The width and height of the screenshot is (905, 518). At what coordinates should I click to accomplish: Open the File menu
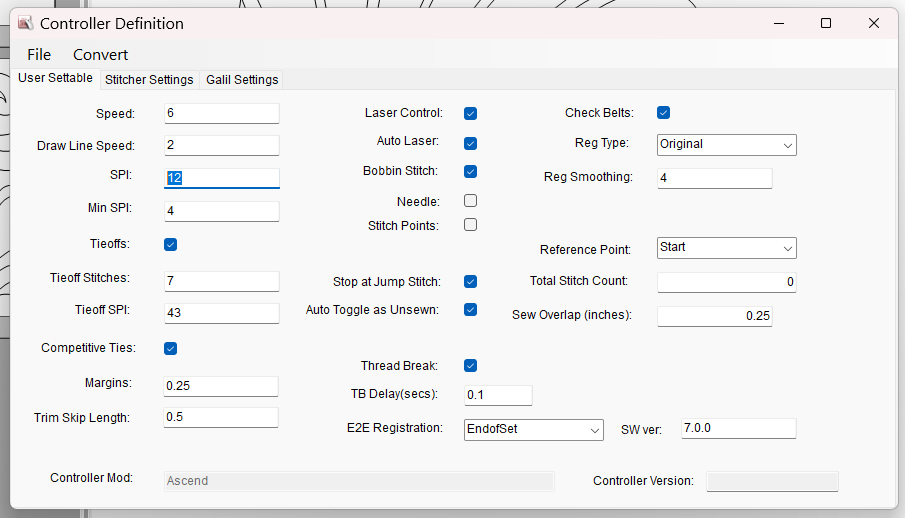(x=39, y=55)
